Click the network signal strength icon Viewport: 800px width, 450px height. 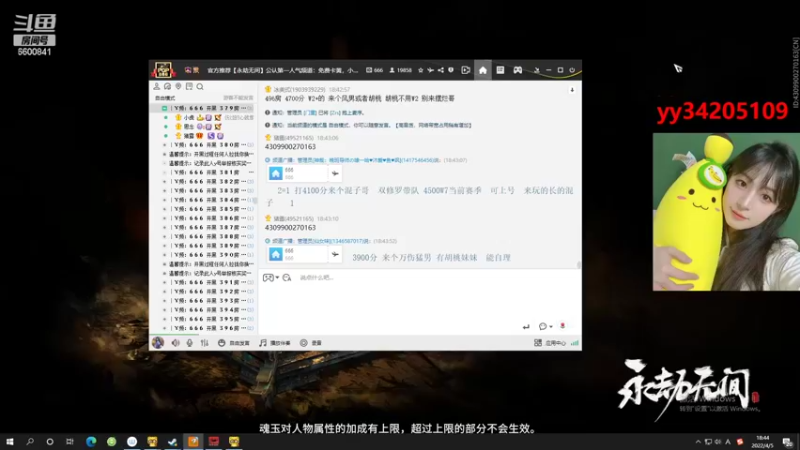[574, 343]
